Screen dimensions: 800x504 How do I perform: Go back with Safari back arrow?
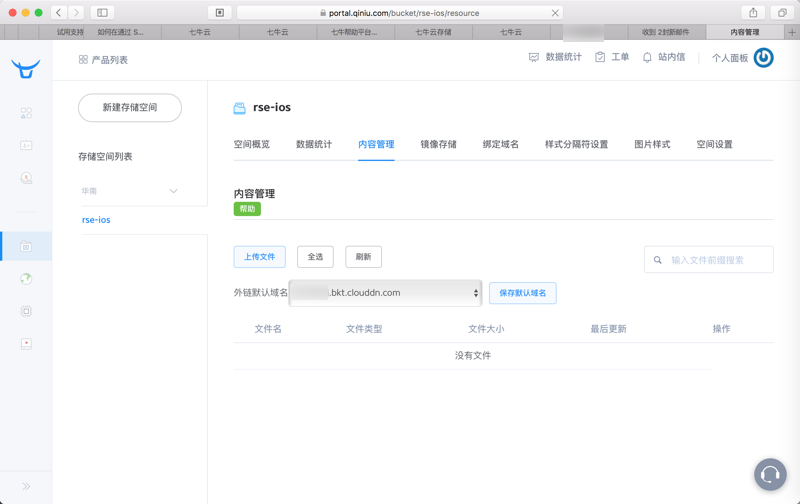[59, 13]
